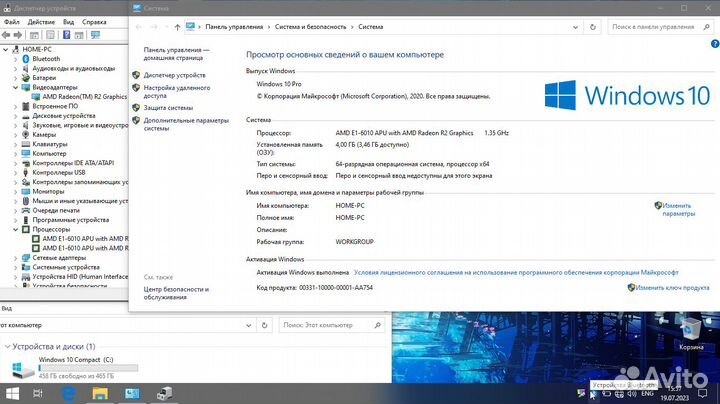720x404 pixels.
Task: Click the taskbar clock showing 19.07.2023
Action: 674,394
